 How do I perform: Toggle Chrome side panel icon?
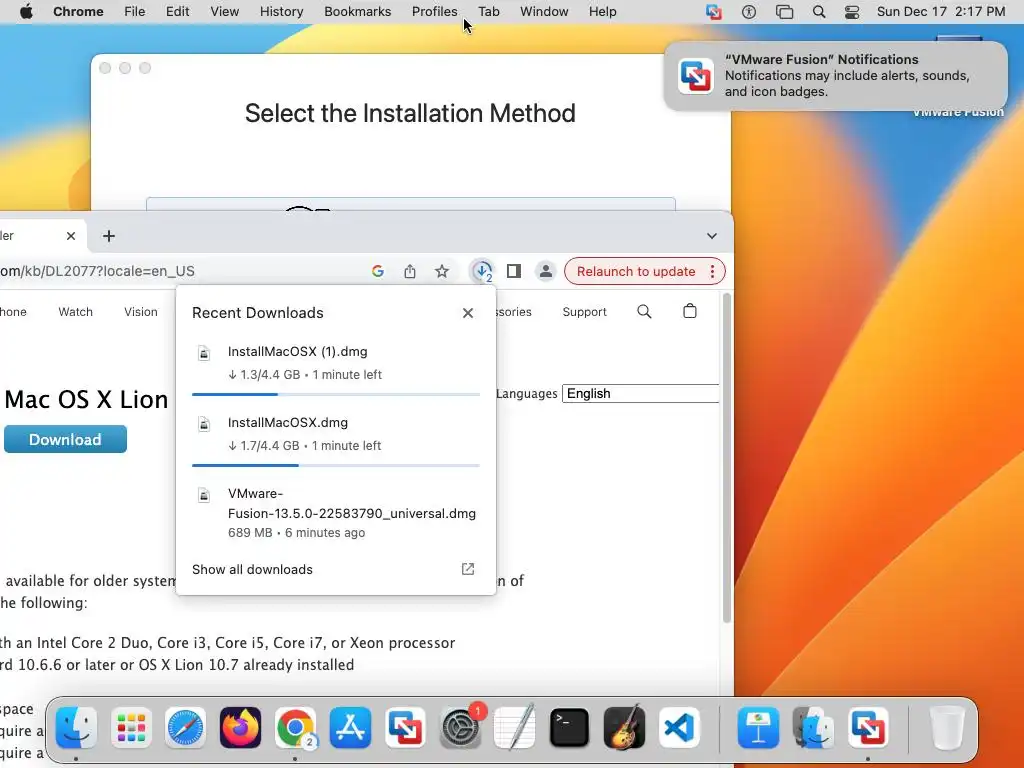[514, 271]
